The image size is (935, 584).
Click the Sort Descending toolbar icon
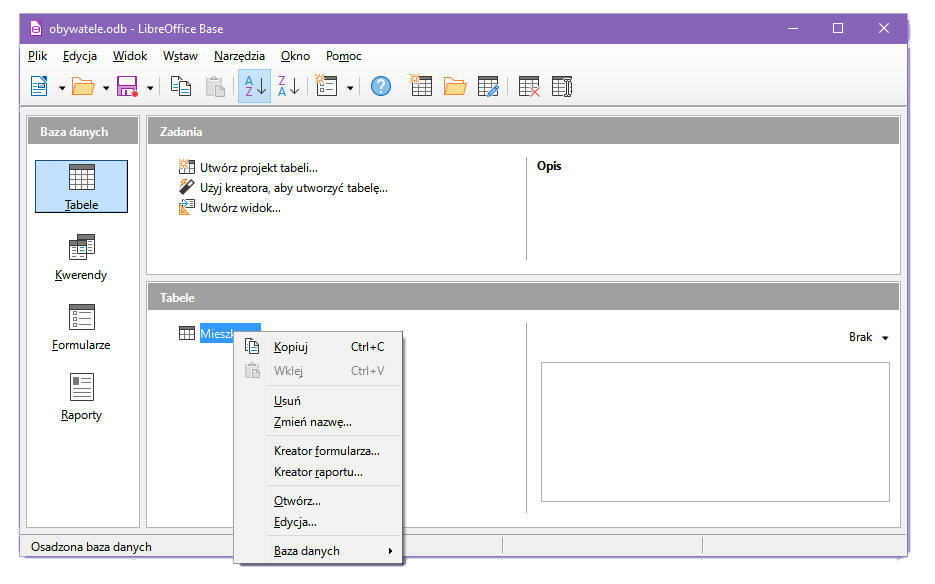288,87
